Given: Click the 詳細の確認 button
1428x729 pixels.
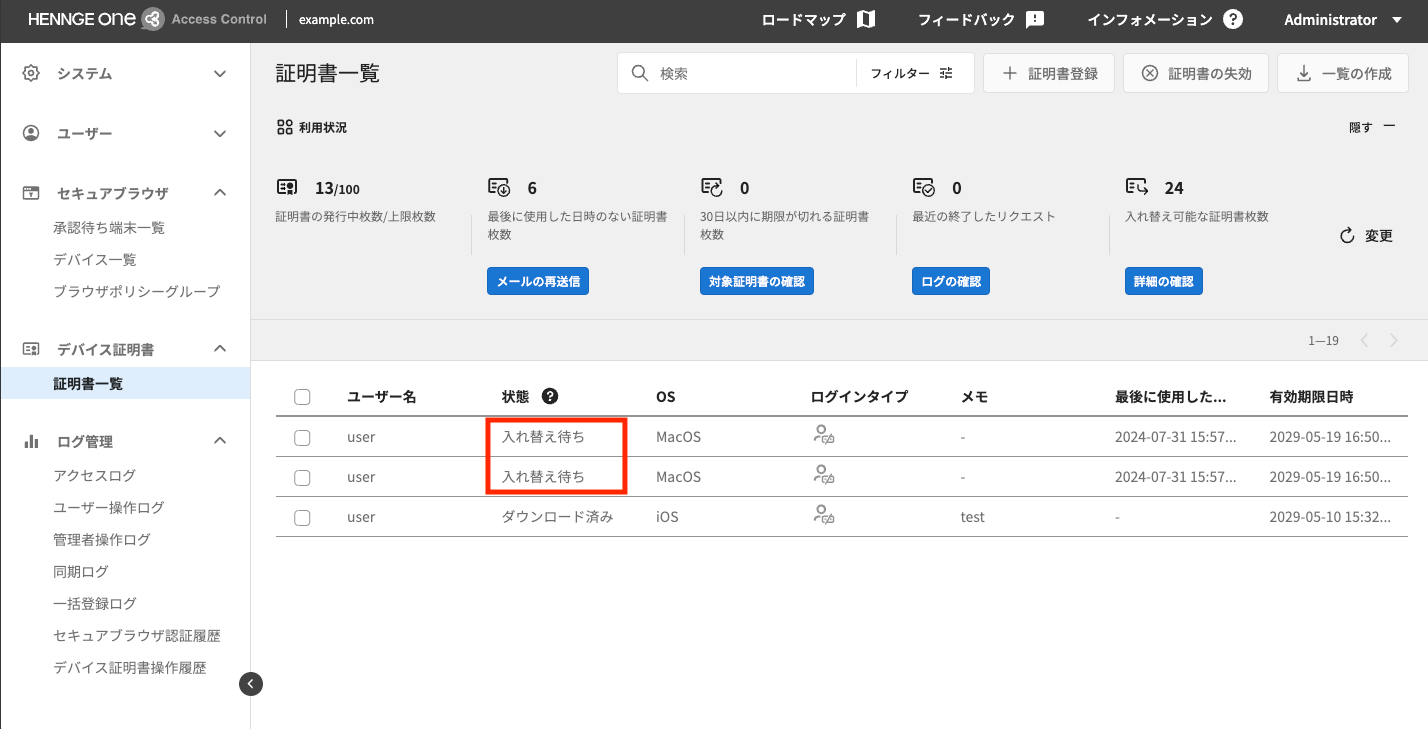Looking at the screenshot, I should point(1163,282).
